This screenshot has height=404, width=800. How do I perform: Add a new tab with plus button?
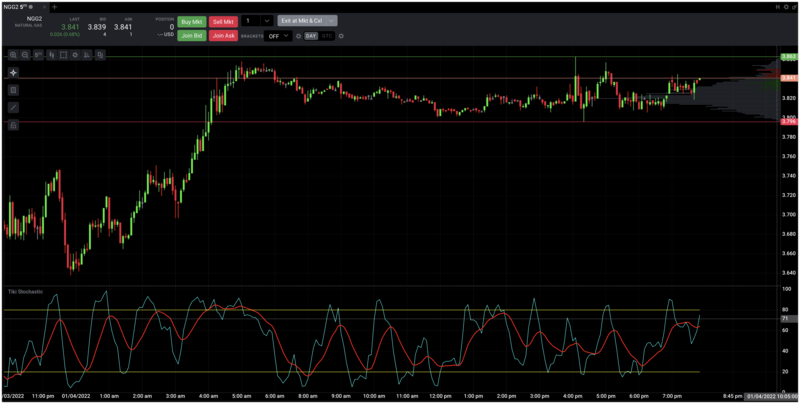(55, 7)
